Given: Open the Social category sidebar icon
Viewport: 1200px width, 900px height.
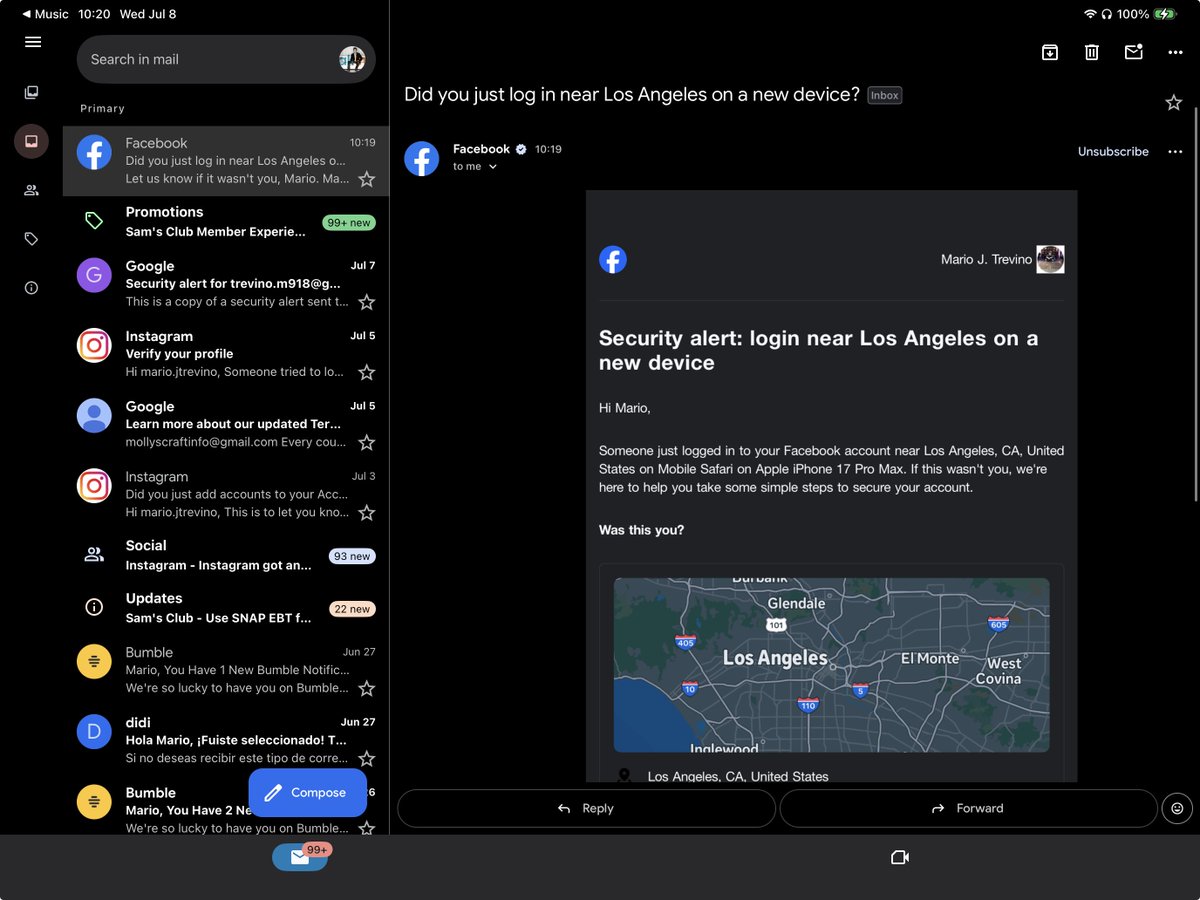Looking at the screenshot, I should [32, 190].
